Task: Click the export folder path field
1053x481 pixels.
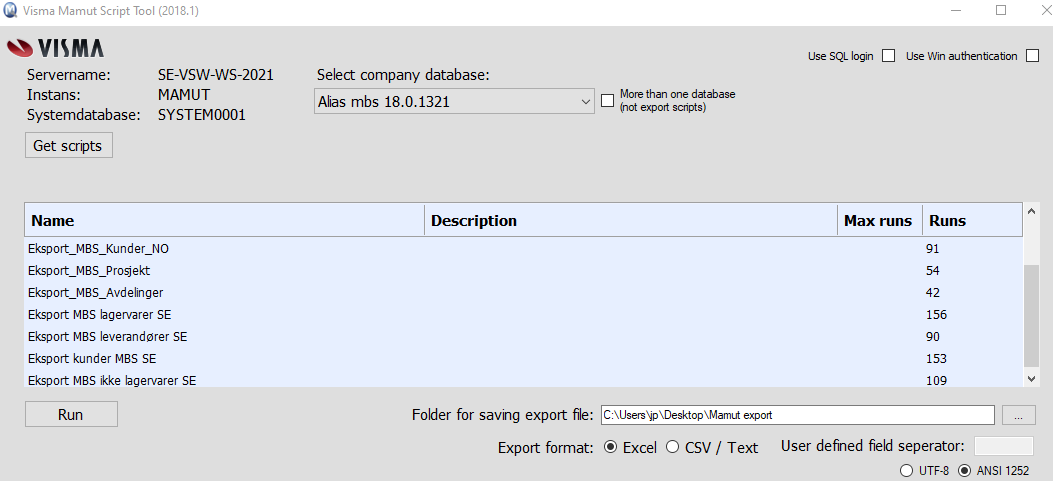Action: point(797,415)
